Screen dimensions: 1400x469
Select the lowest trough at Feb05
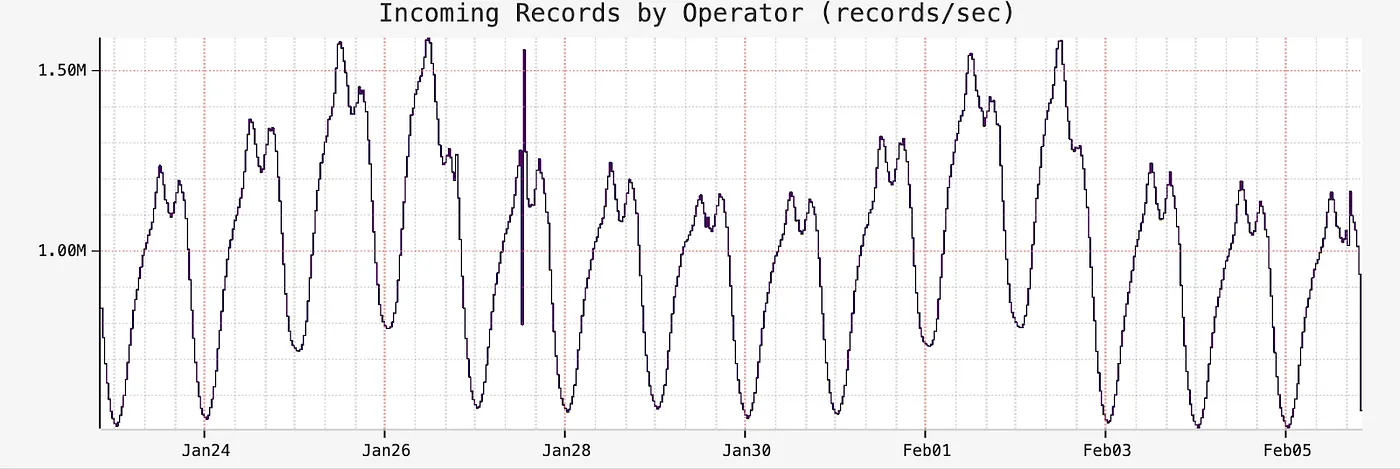pos(1286,425)
